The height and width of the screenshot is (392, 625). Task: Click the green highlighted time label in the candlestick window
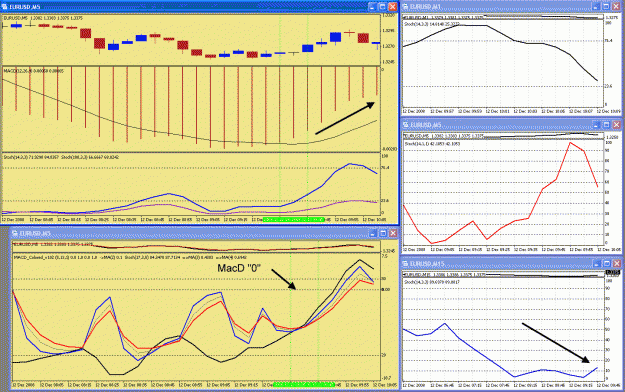[x=293, y=220]
